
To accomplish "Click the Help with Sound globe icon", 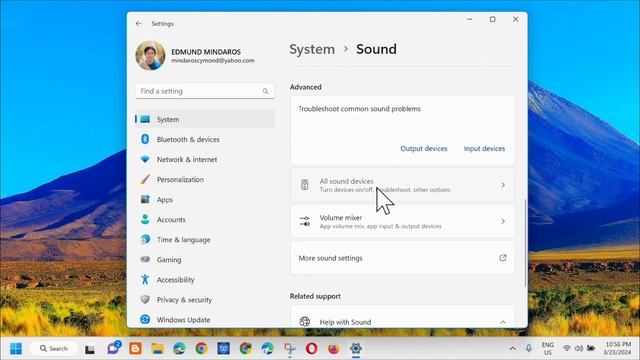I will (304, 322).
